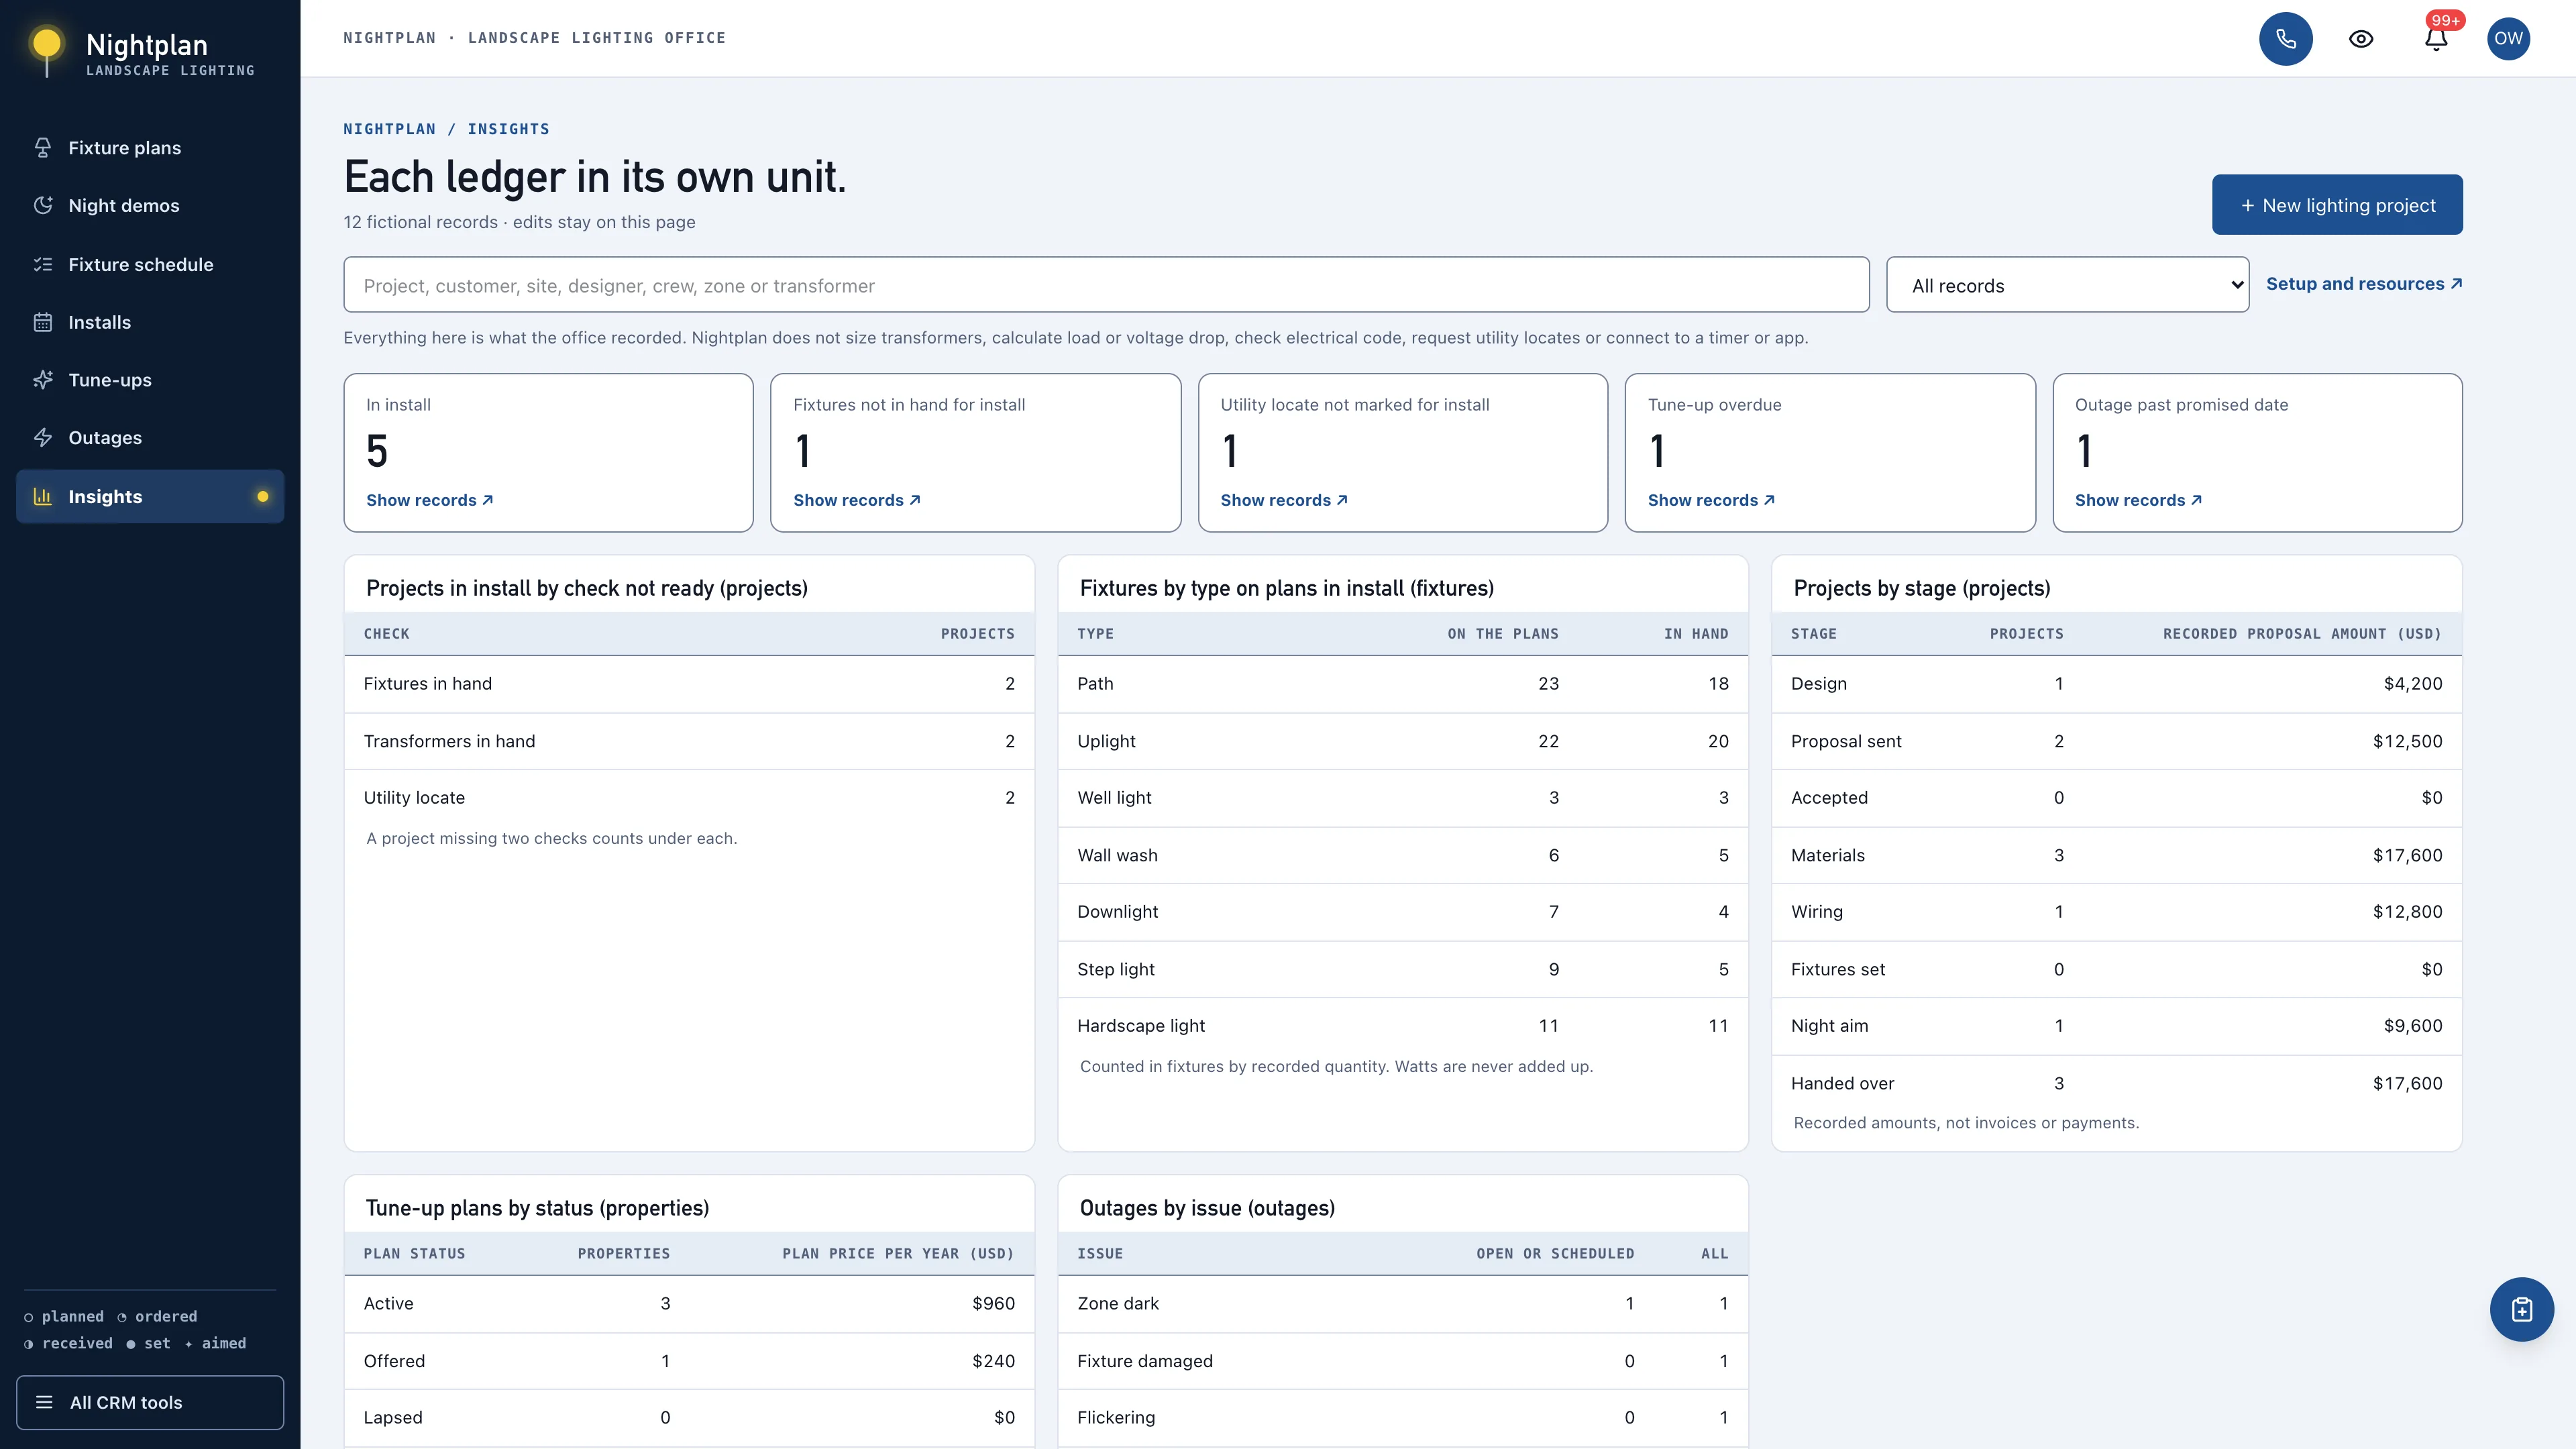Viewport: 2576px width, 1449px height.
Task: Click the Fixture plans lamp icon
Action: click(43, 148)
